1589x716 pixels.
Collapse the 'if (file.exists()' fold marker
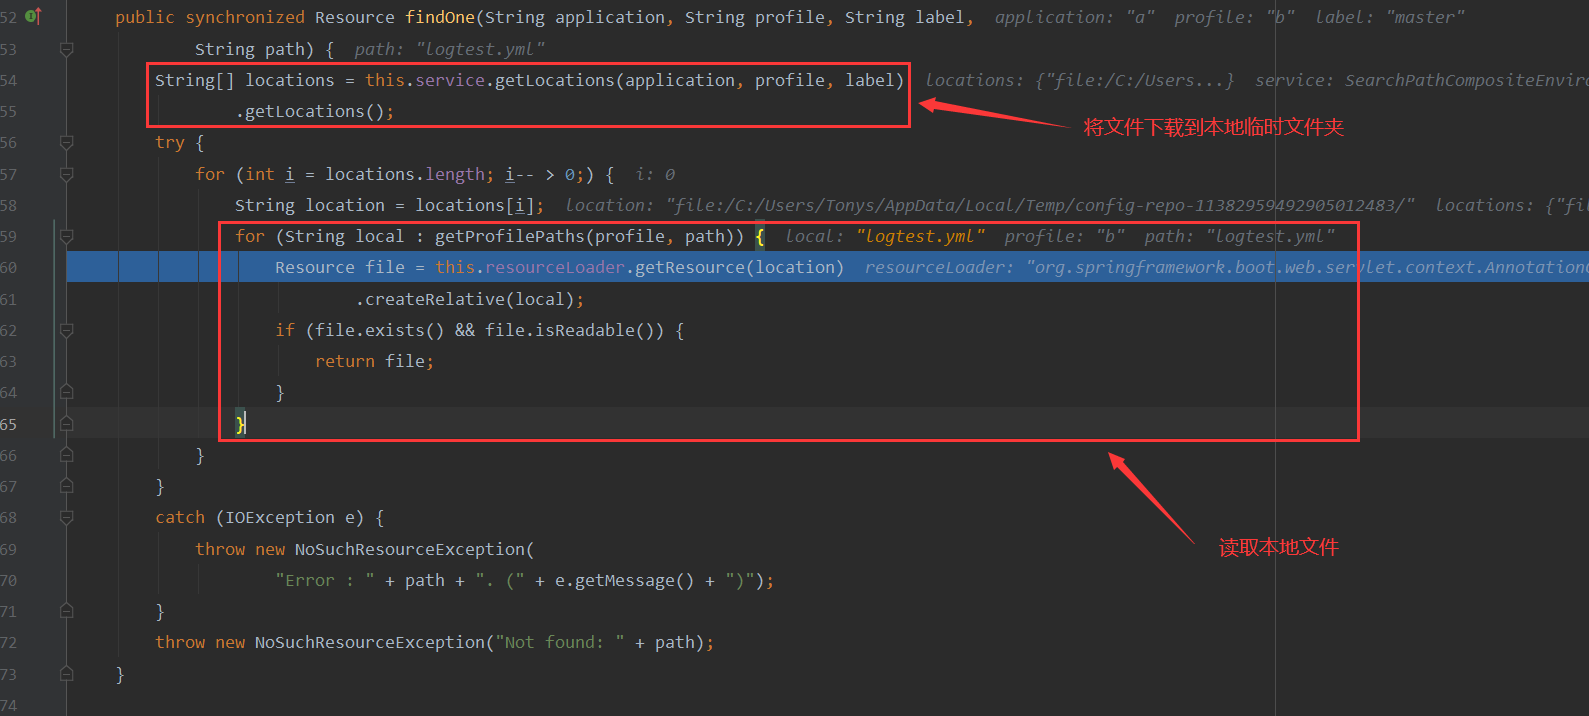[67, 330]
